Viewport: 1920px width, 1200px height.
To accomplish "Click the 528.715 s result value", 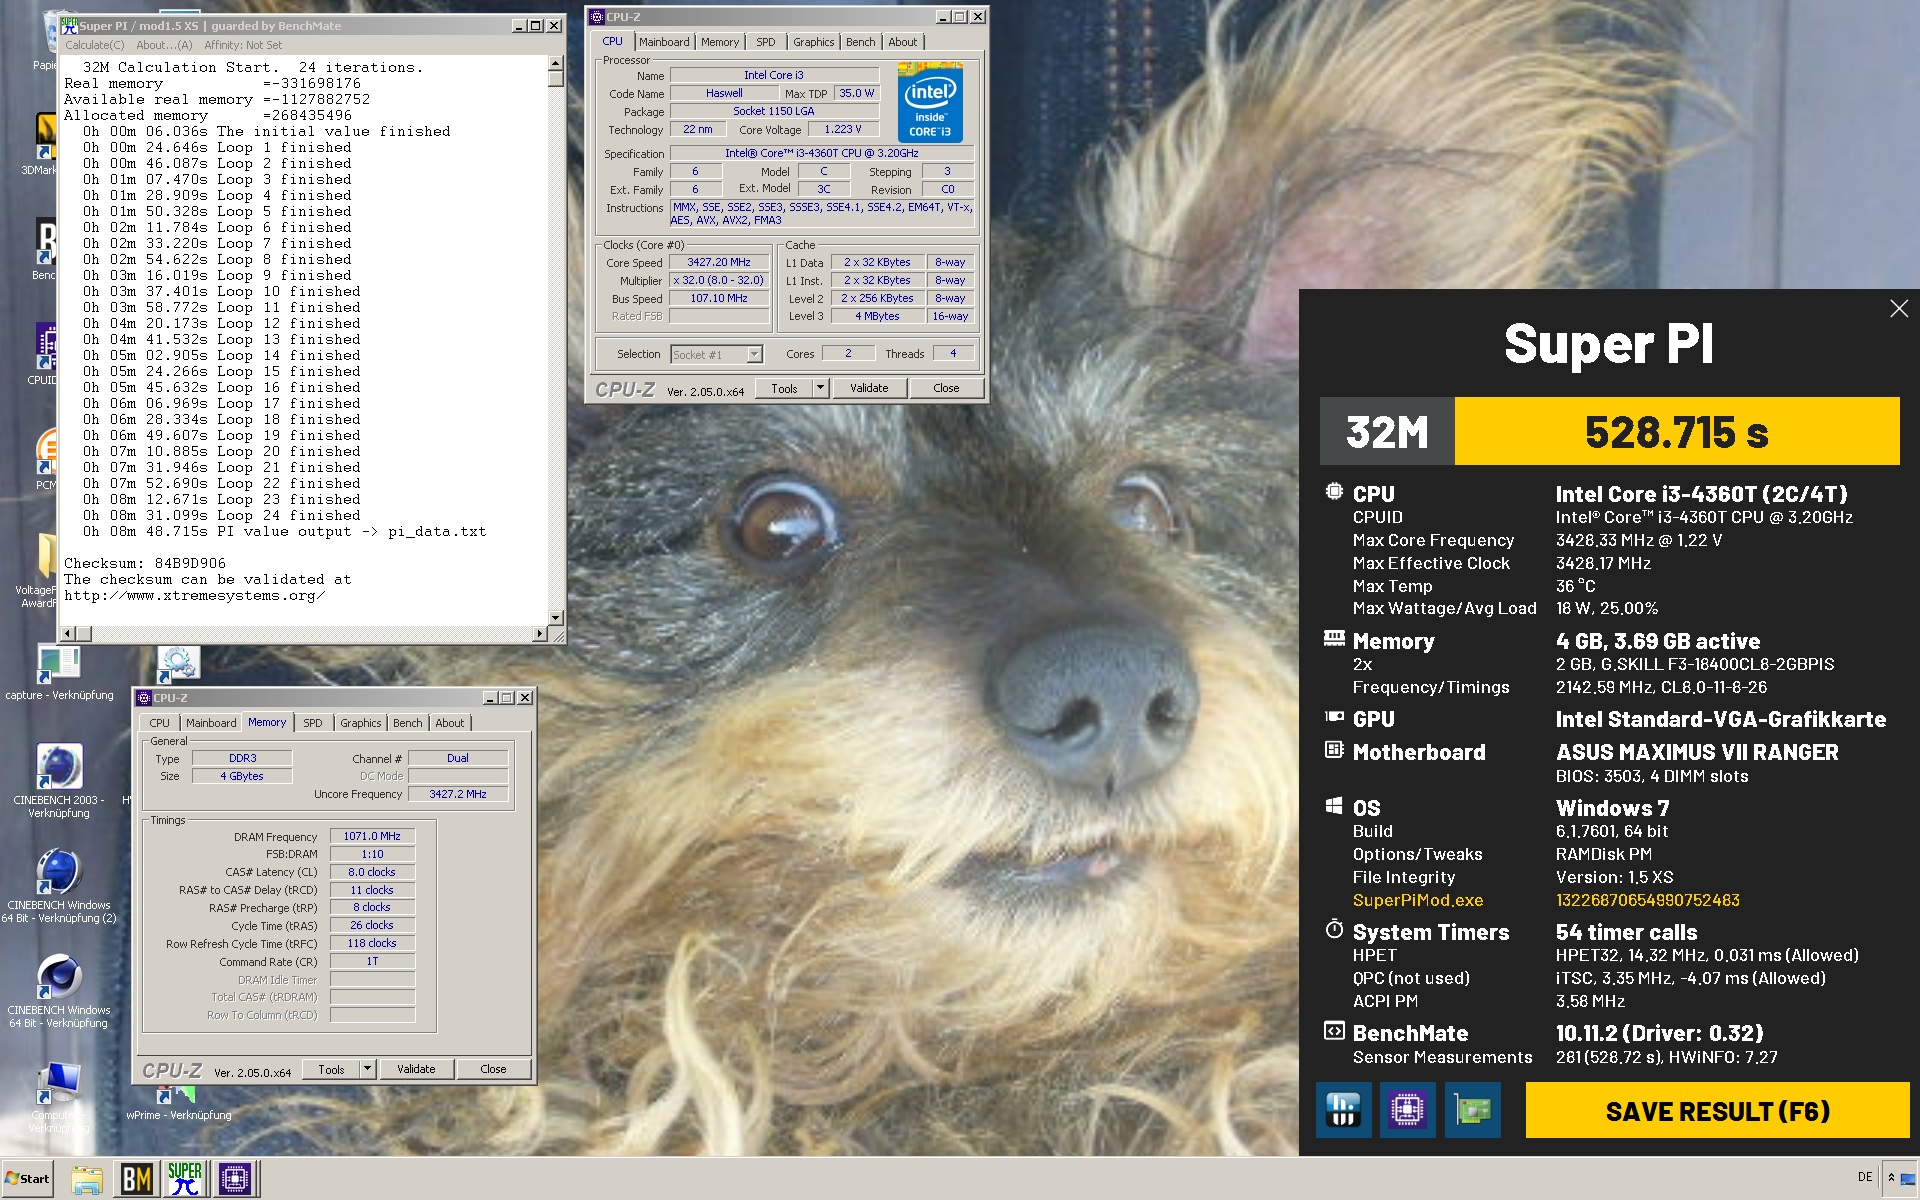I will (1676, 432).
